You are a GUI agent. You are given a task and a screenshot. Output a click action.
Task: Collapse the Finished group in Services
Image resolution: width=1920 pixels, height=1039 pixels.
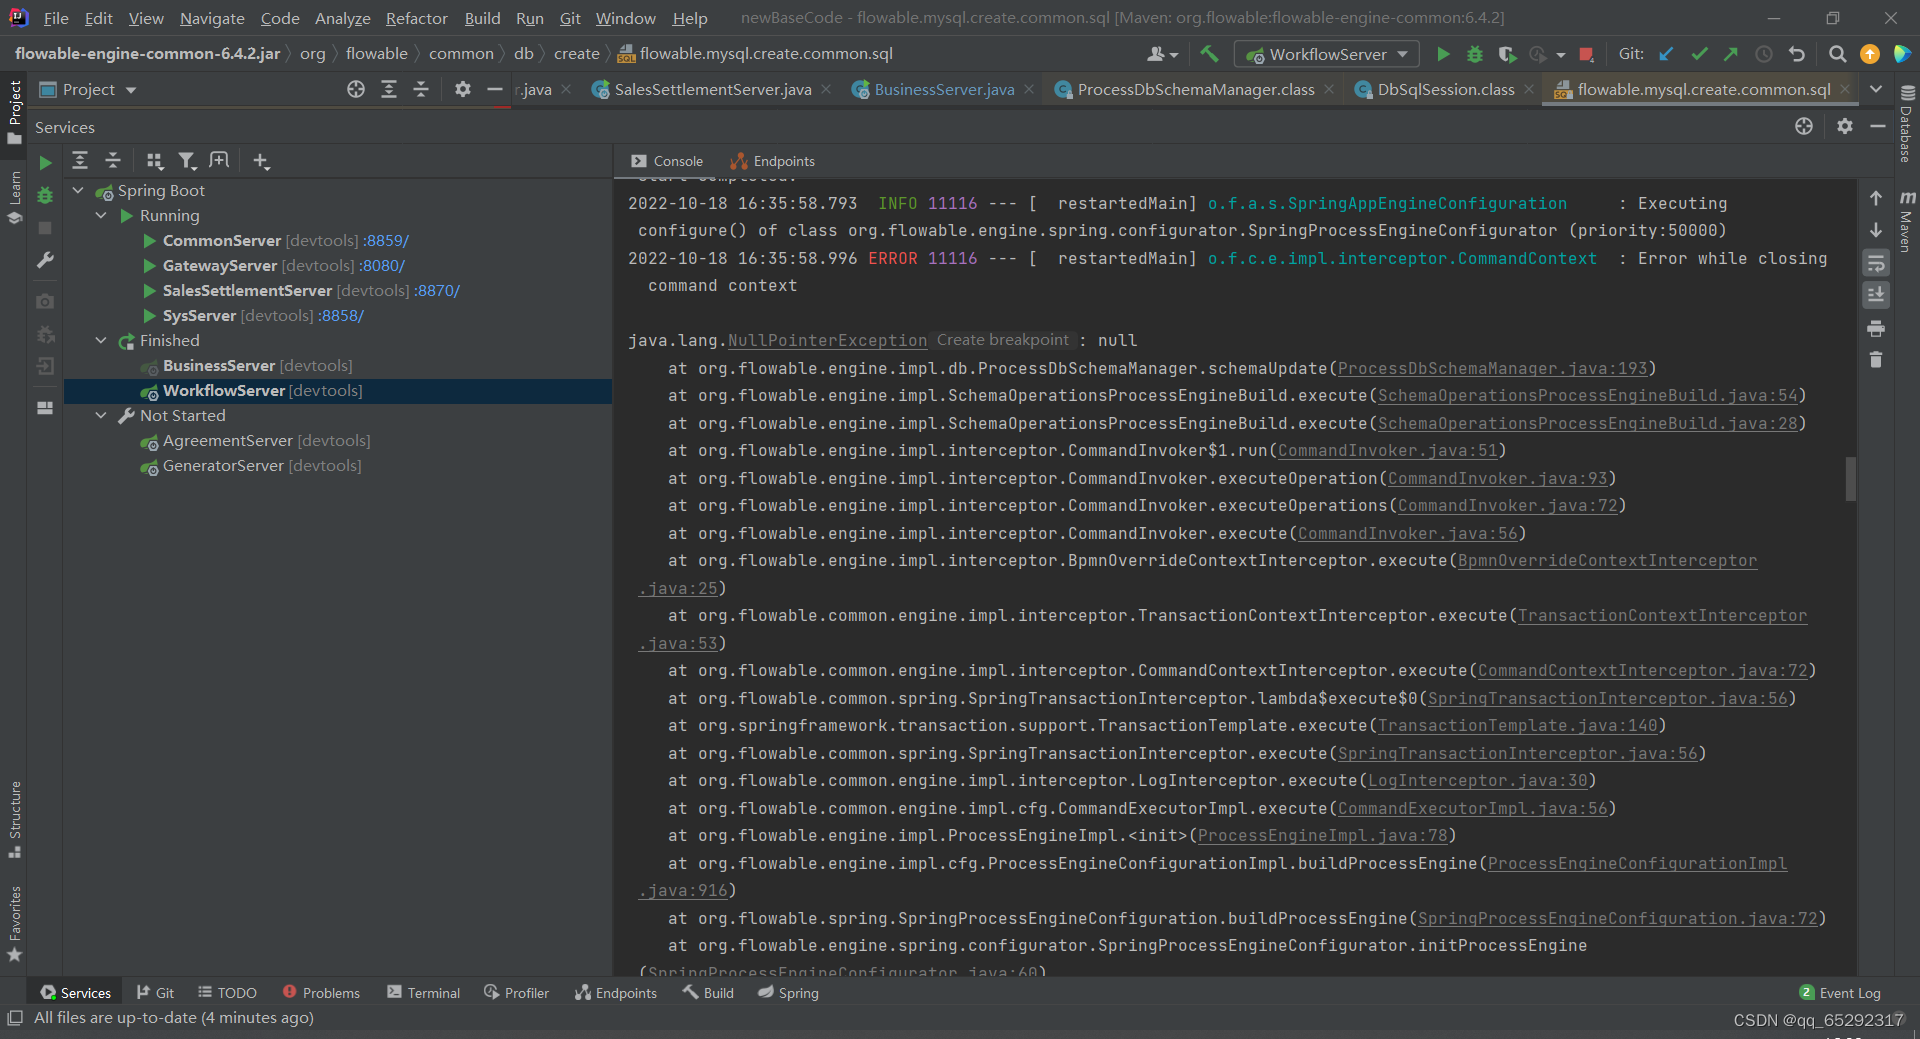100,340
